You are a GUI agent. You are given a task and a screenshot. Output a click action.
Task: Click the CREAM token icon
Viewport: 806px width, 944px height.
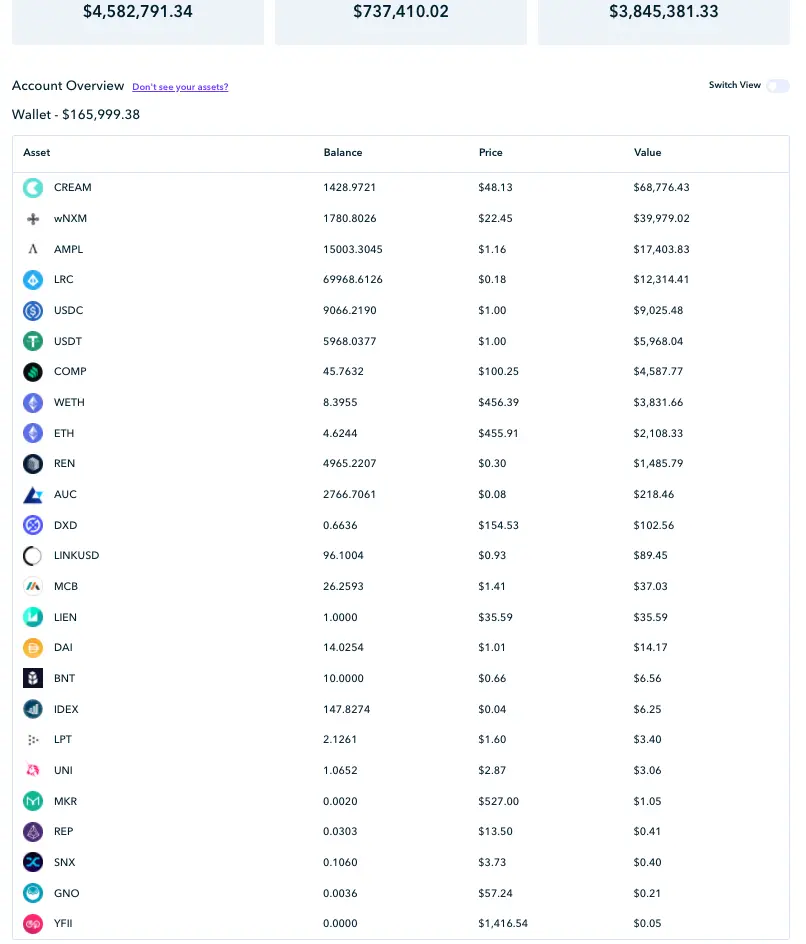pyautogui.click(x=33, y=188)
